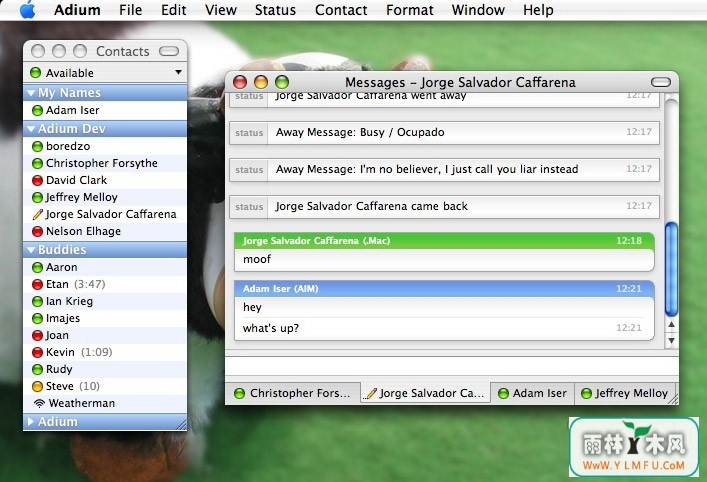This screenshot has width=707, height=482.
Task: Click Steve's orange idle icon
Action: pos(37,386)
